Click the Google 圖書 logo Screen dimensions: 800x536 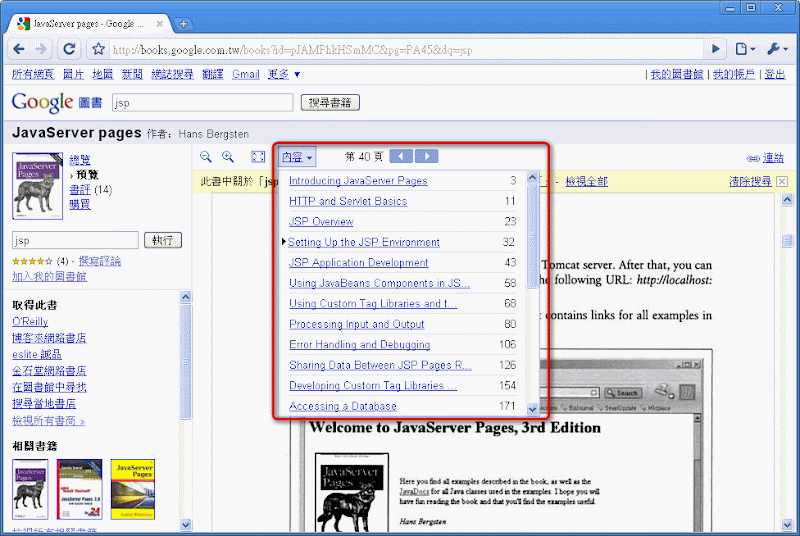point(57,103)
